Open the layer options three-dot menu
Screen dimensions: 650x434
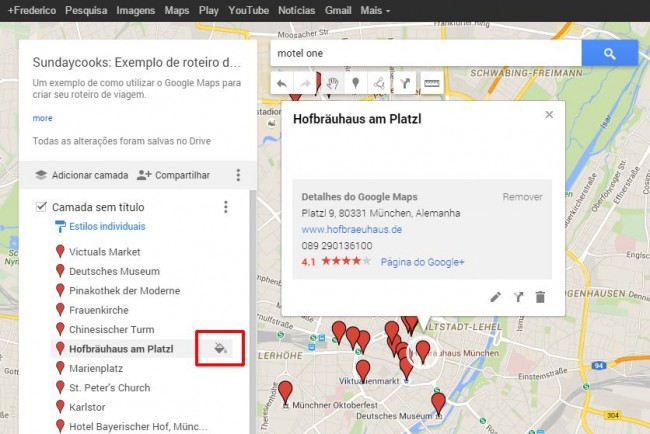tap(226, 207)
